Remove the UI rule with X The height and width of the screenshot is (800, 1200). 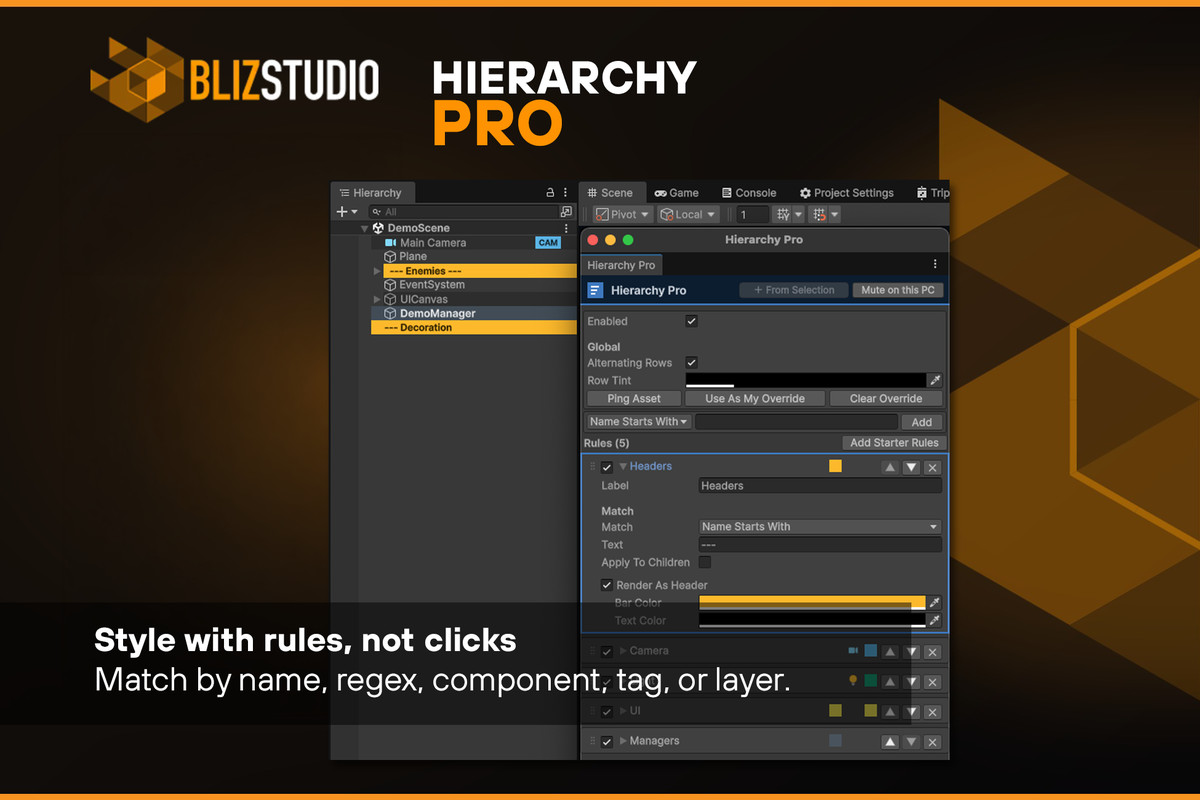point(932,712)
